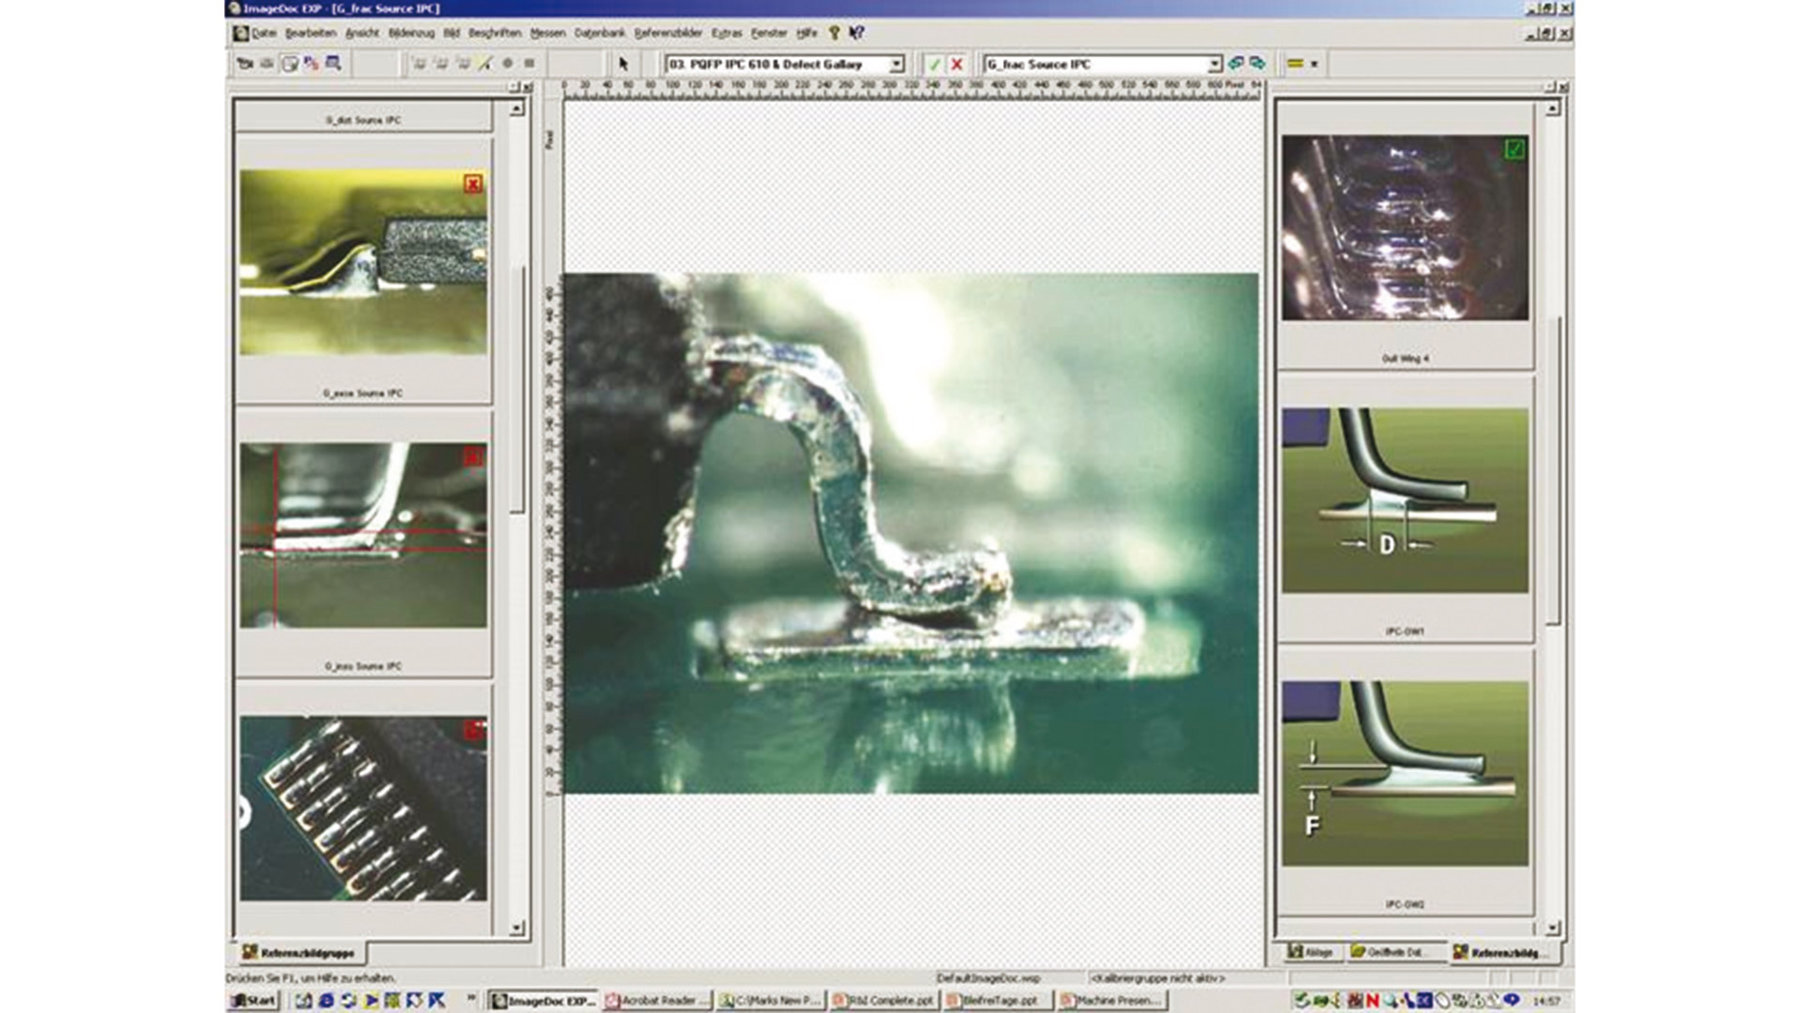Open the PQFP IPC 610 gallery dropdown
The height and width of the screenshot is (1013, 1800).
coord(896,64)
